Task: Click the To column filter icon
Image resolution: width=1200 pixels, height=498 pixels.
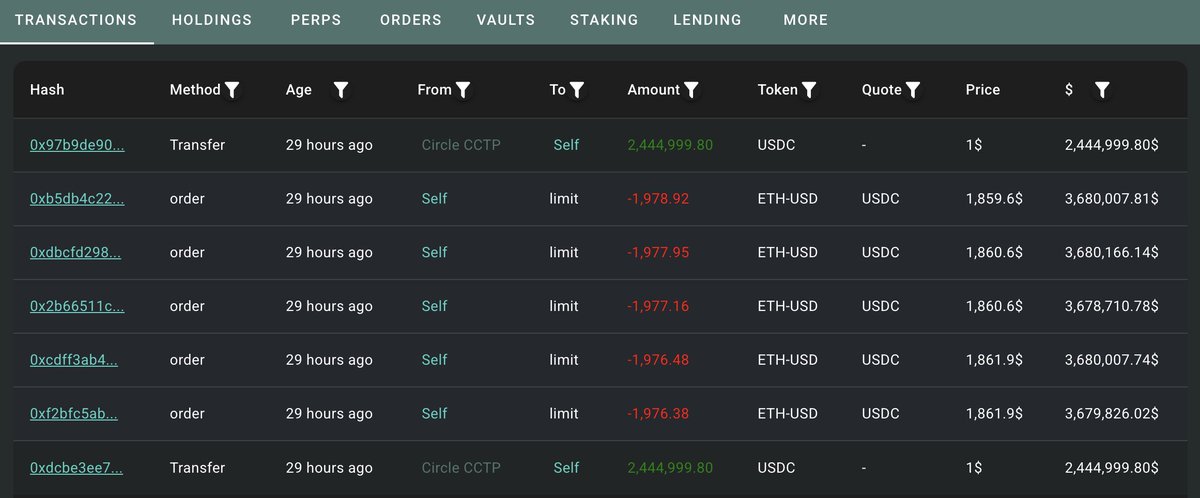Action: pos(577,90)
